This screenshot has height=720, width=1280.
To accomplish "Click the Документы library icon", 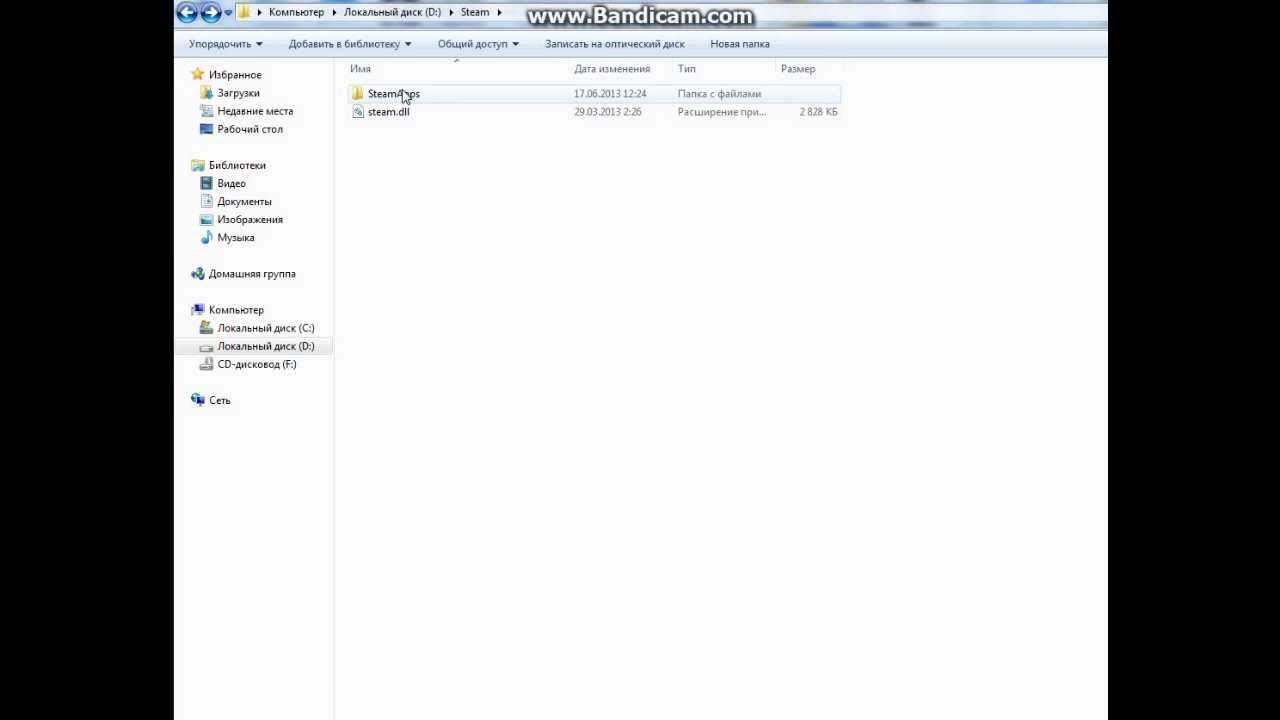I will [x=206, y=201].
